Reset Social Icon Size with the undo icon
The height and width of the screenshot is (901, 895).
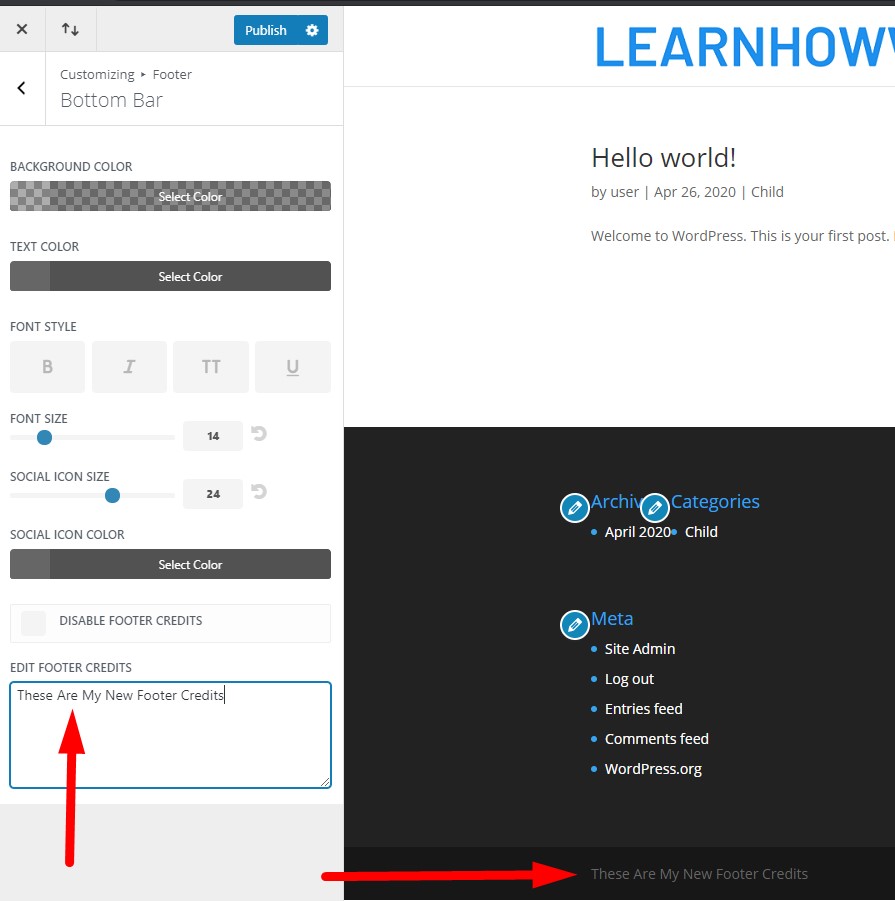pyautogui.click(x=259, y=492)
